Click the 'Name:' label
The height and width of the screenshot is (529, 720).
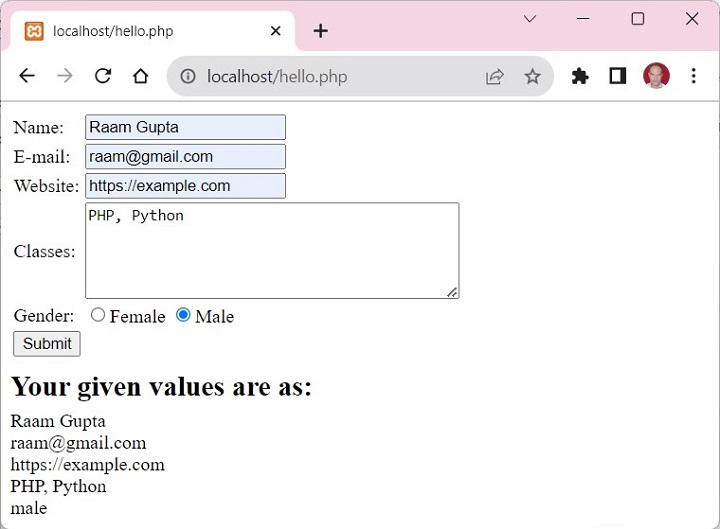[39, 127]
